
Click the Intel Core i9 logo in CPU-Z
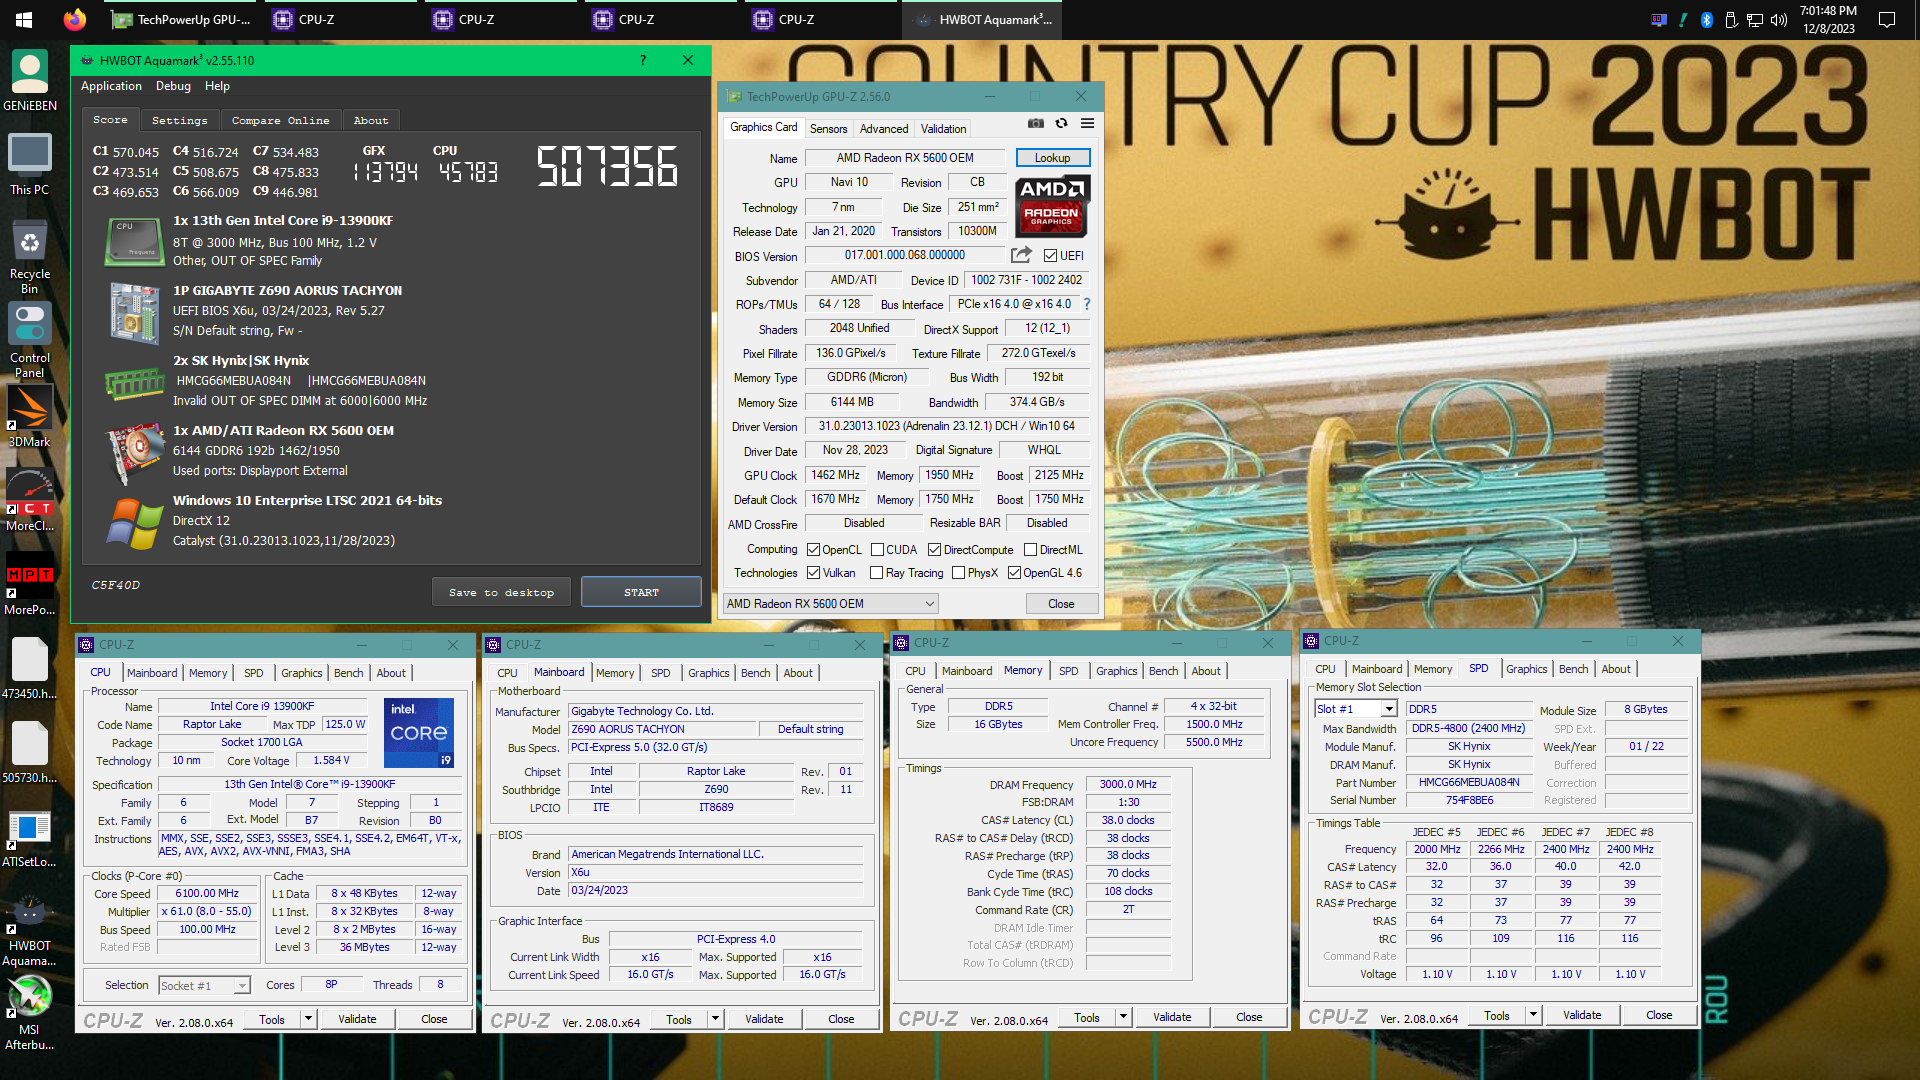click(419, 733)
